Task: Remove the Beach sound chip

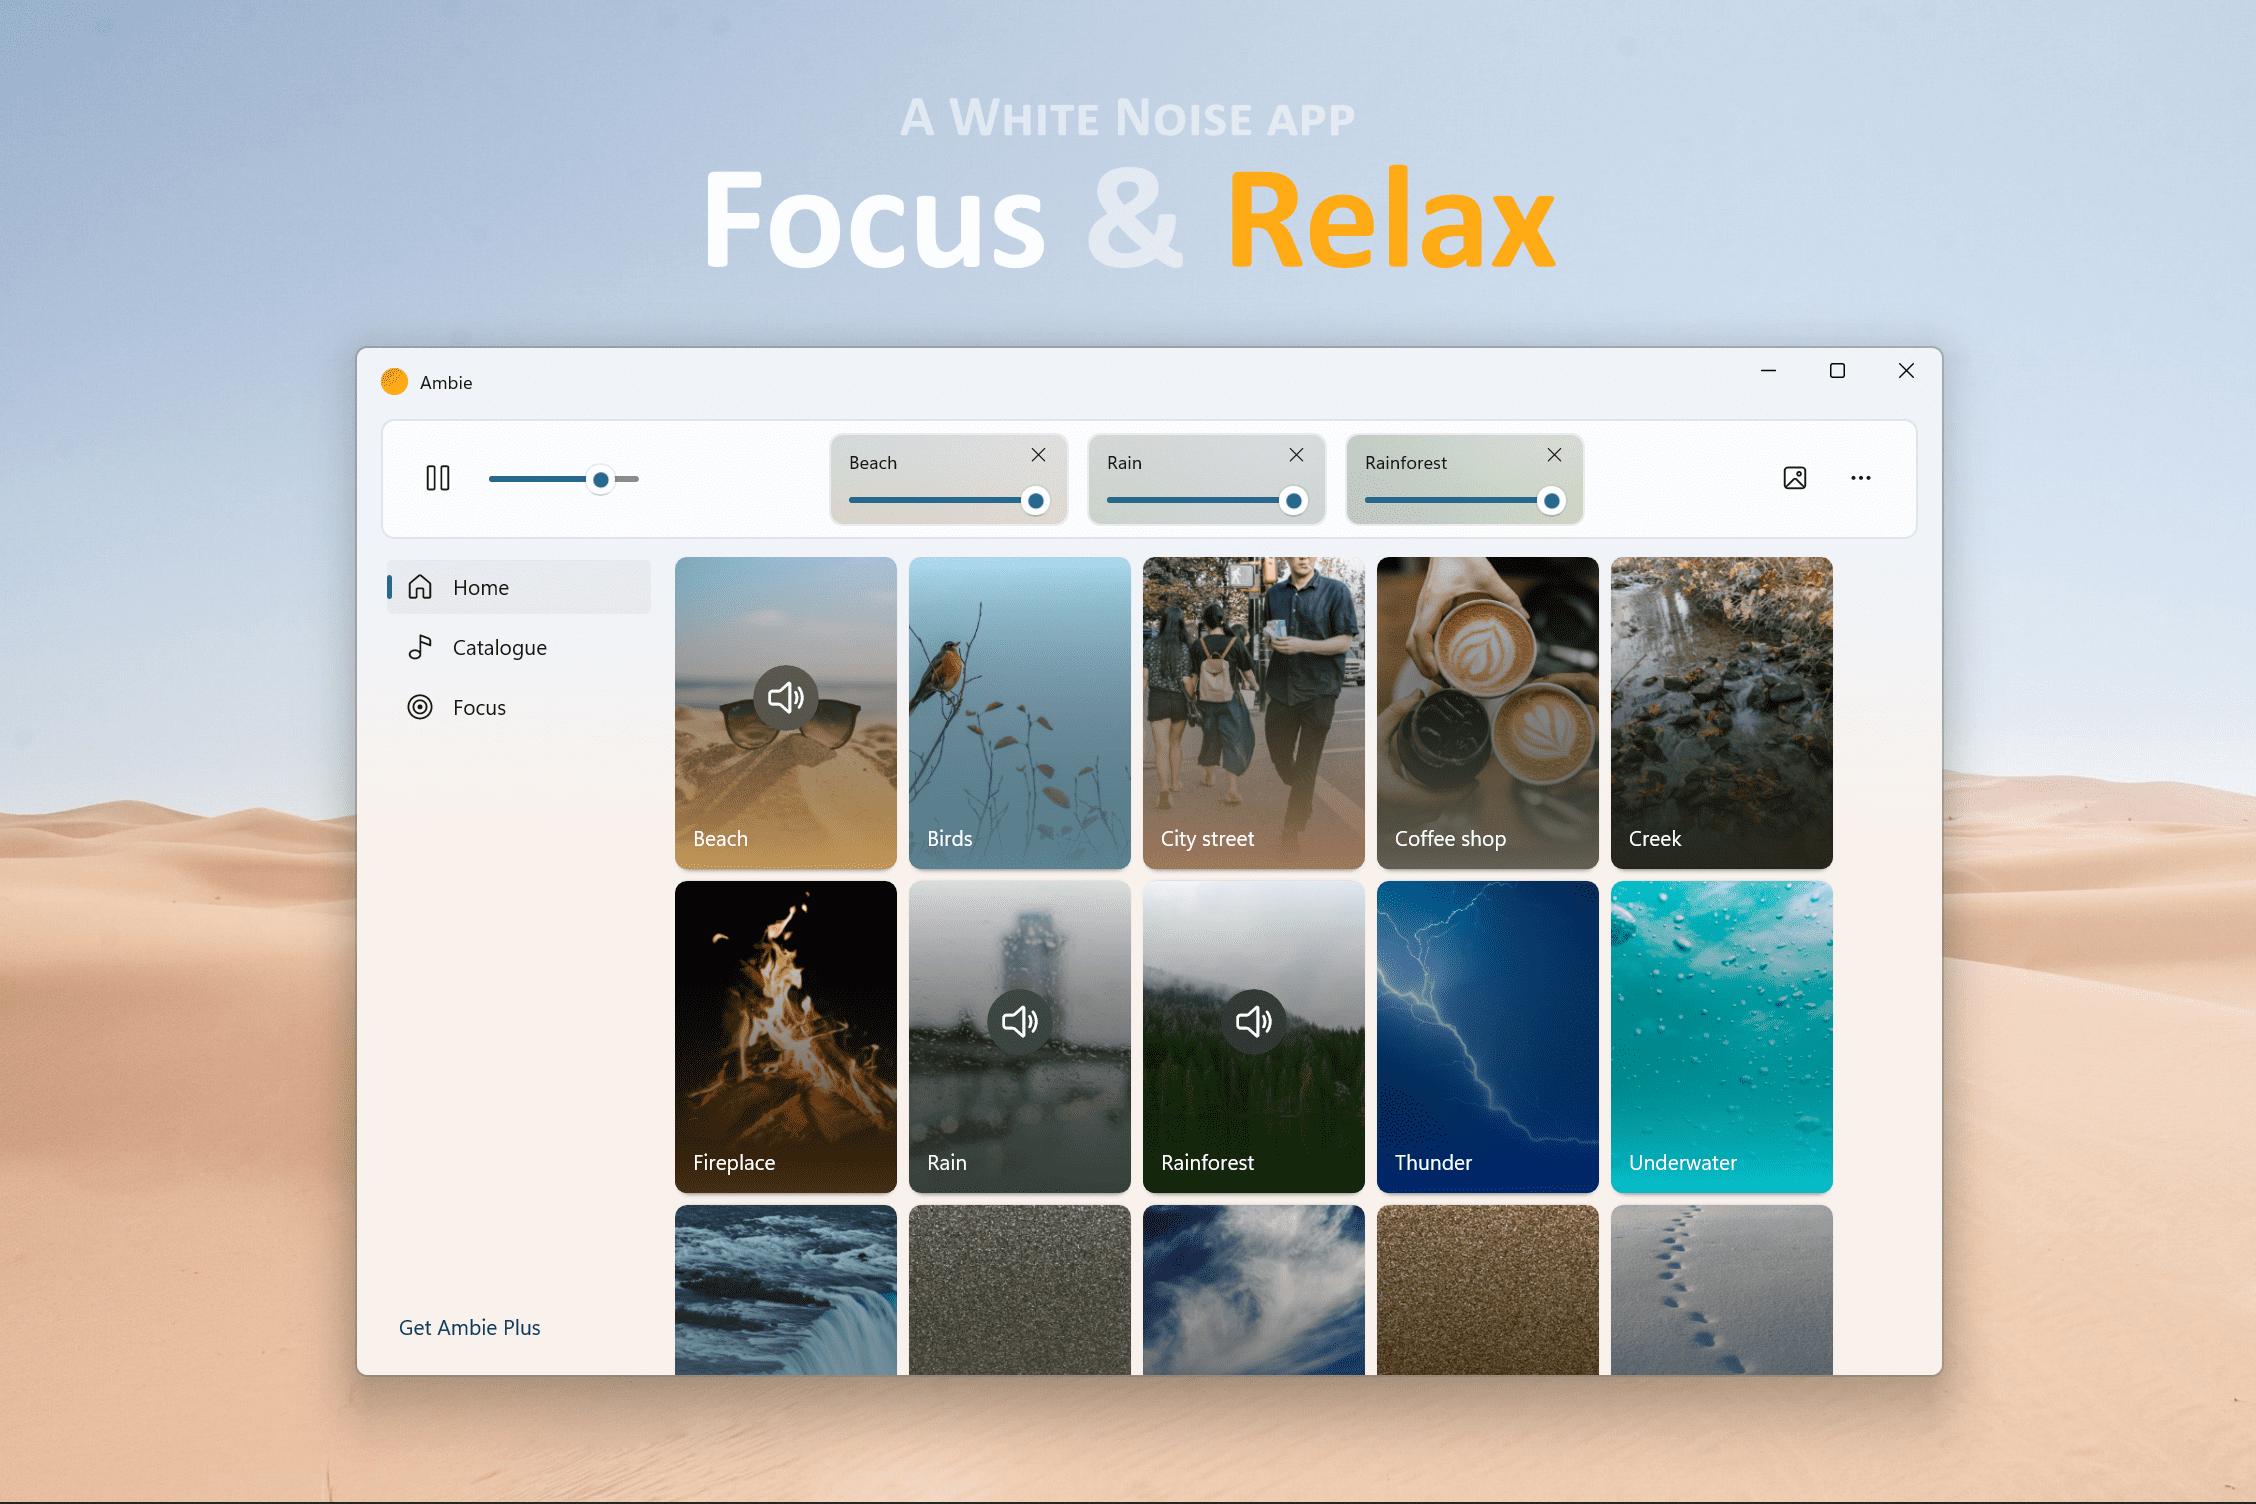Action: (x=1038, y=455)
